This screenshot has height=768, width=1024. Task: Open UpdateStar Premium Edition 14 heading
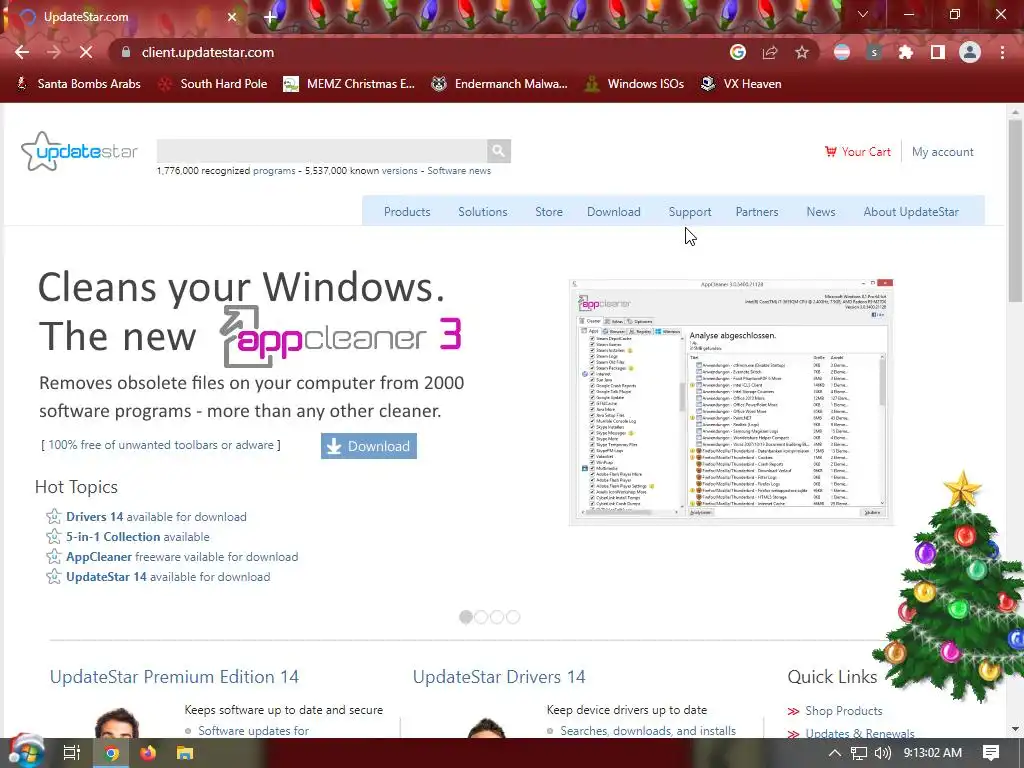tap(174, 677)
